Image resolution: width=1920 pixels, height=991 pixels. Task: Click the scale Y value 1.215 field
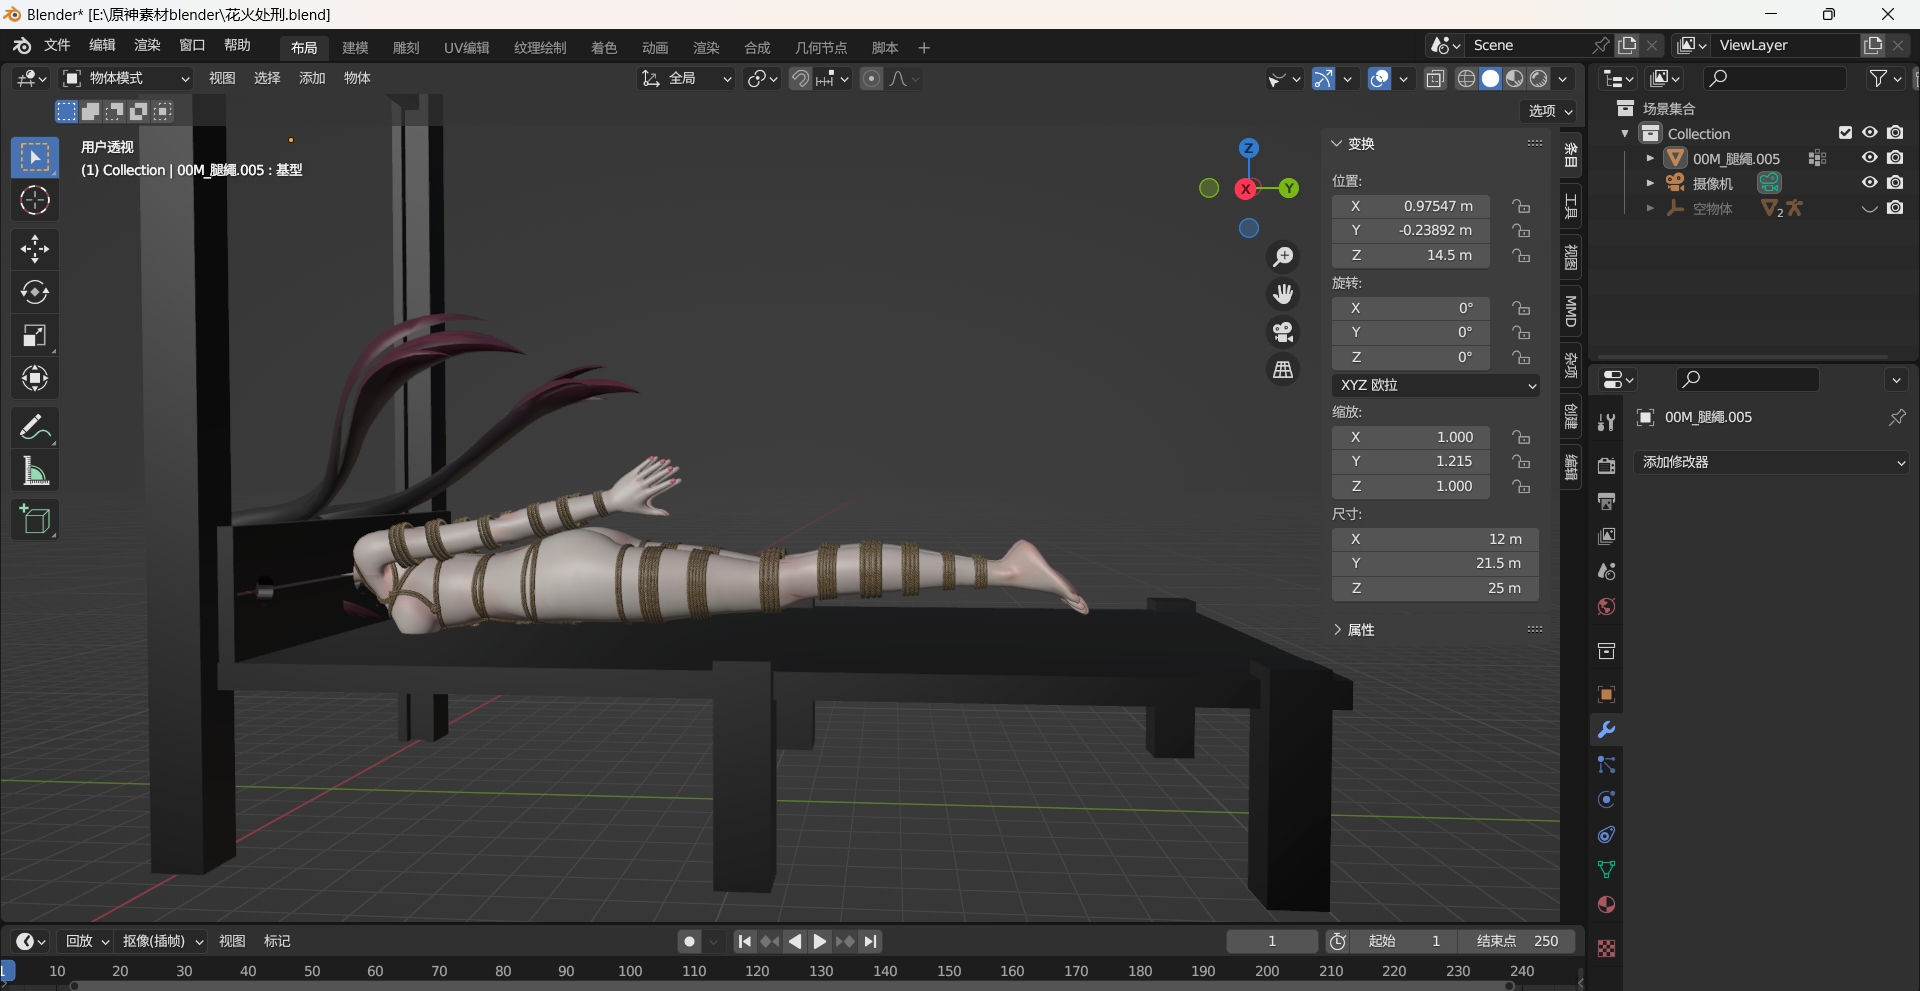pyautogui.click(x=1411, y=462)
